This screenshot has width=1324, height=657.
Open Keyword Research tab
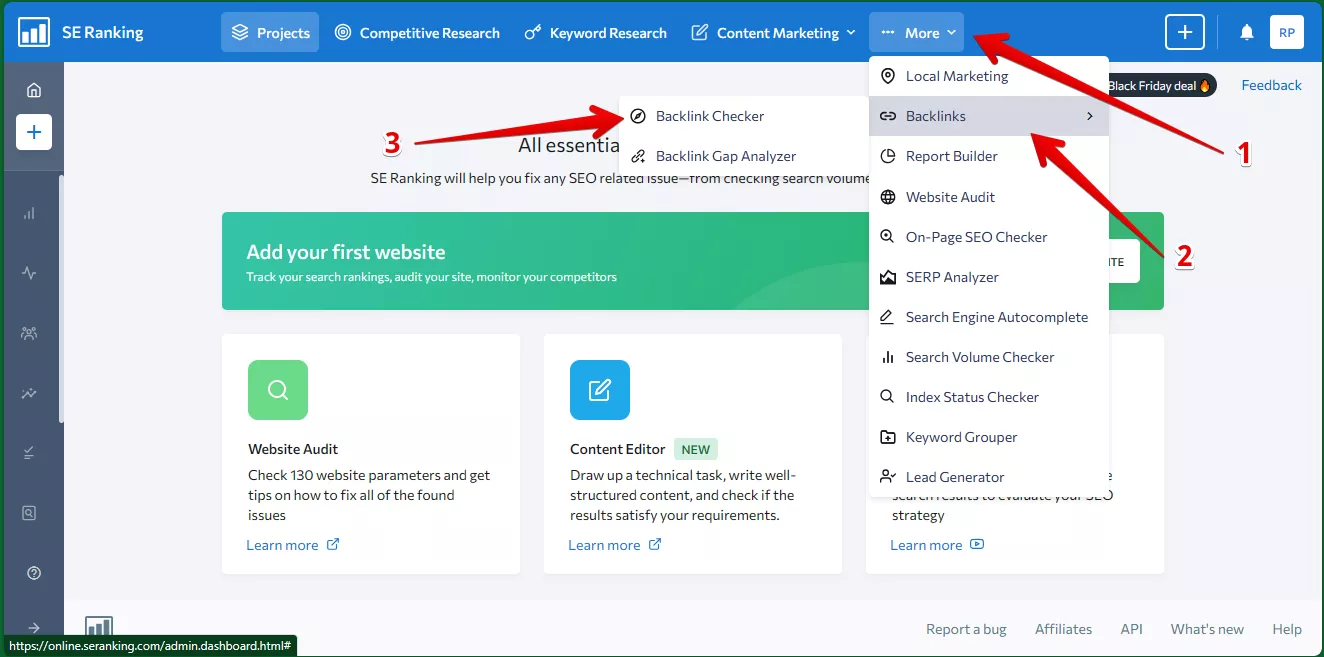(x=595, y=33)
